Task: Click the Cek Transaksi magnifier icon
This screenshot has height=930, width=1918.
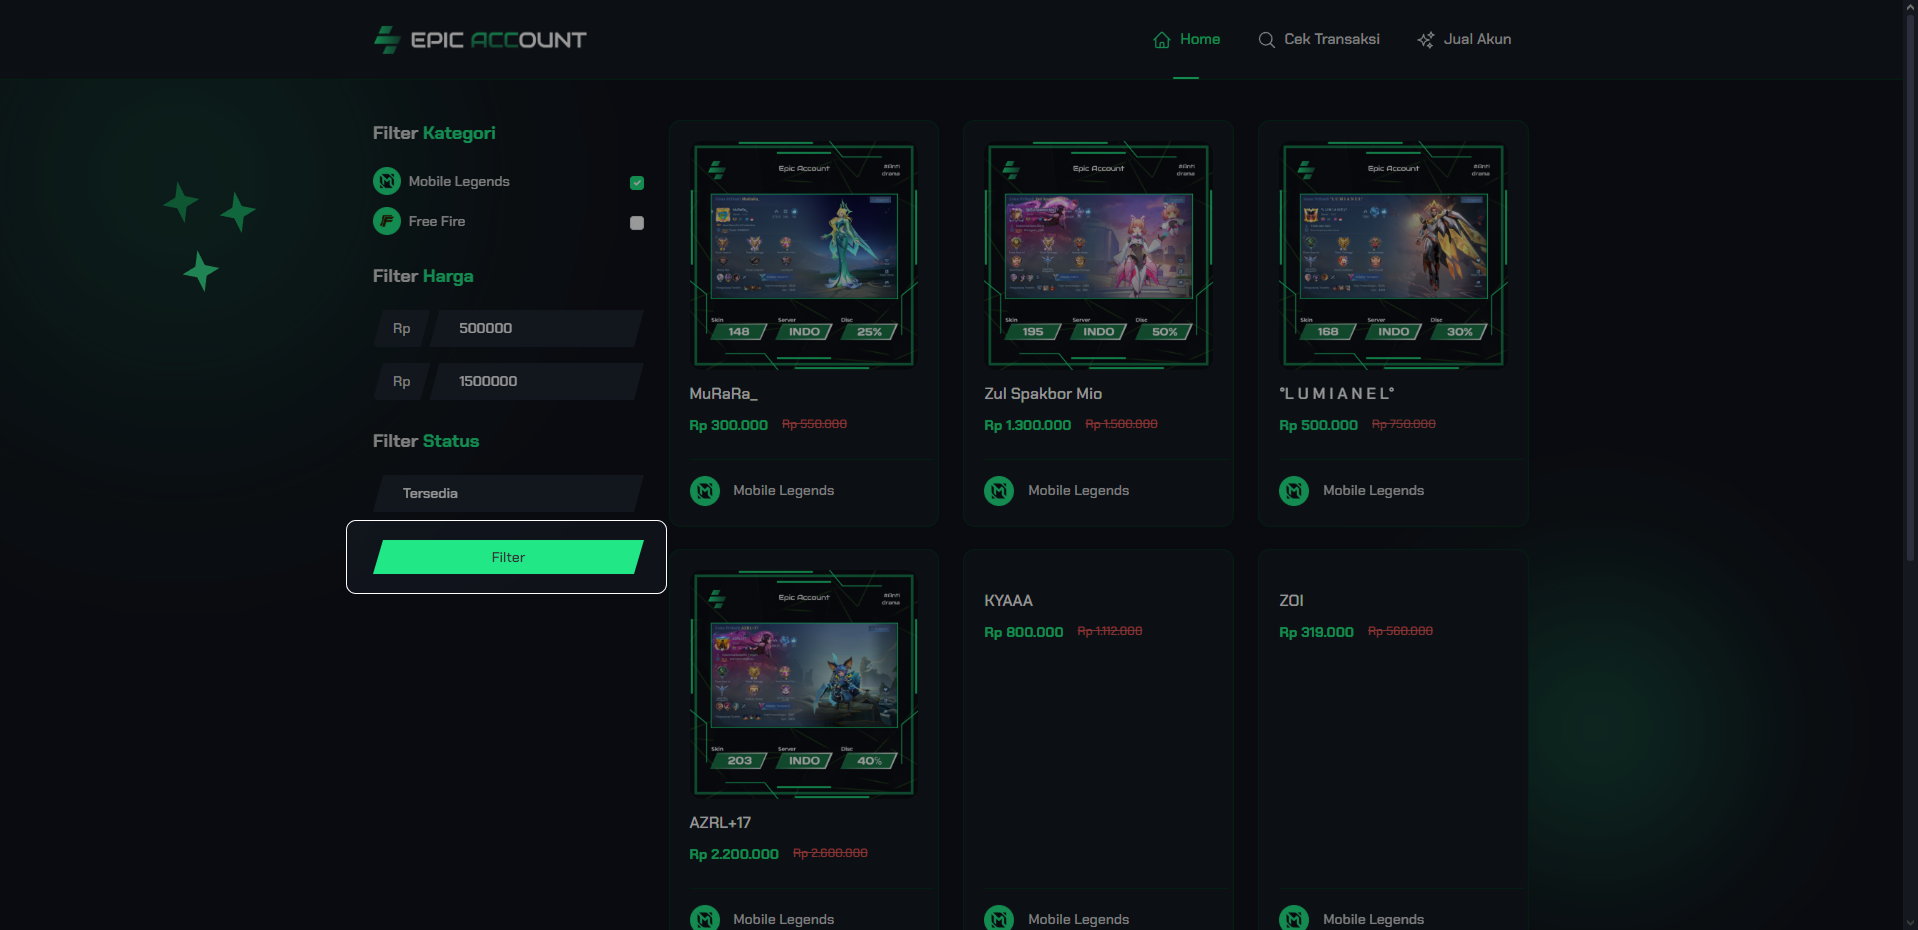Action: click(x=1266, y=40)
